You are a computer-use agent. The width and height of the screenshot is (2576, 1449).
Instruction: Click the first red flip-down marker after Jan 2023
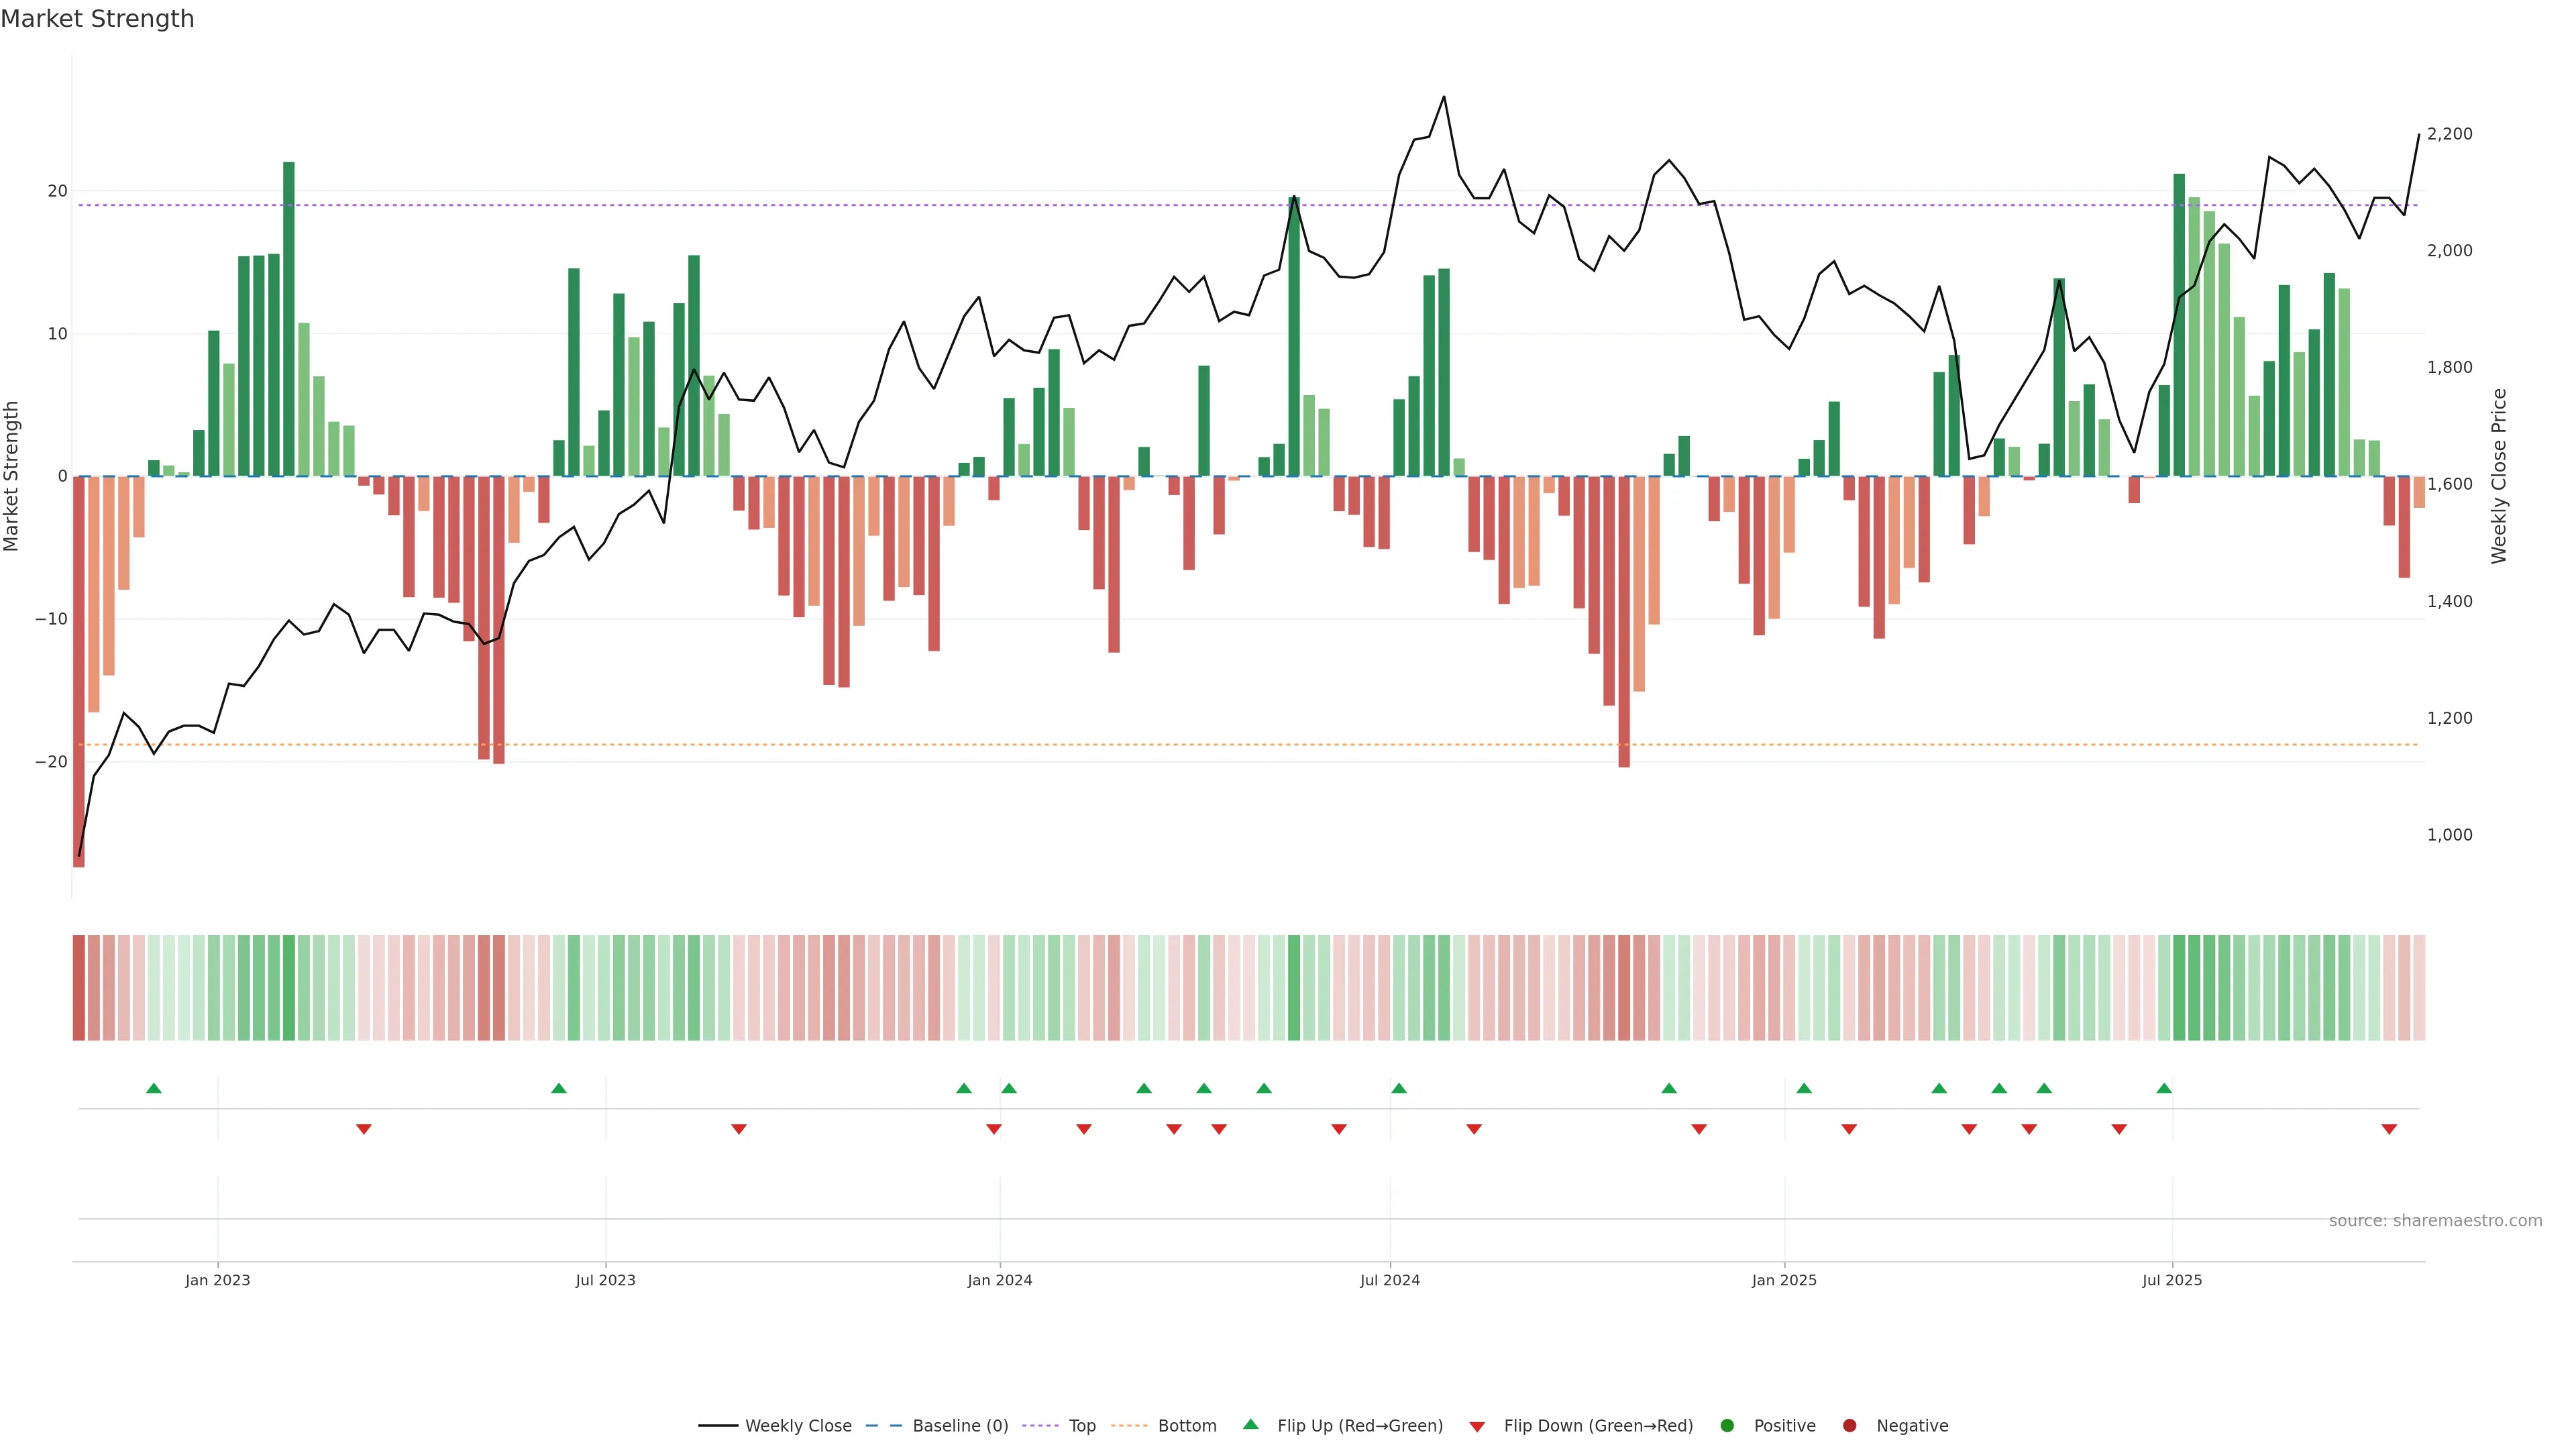(364, 1129)
